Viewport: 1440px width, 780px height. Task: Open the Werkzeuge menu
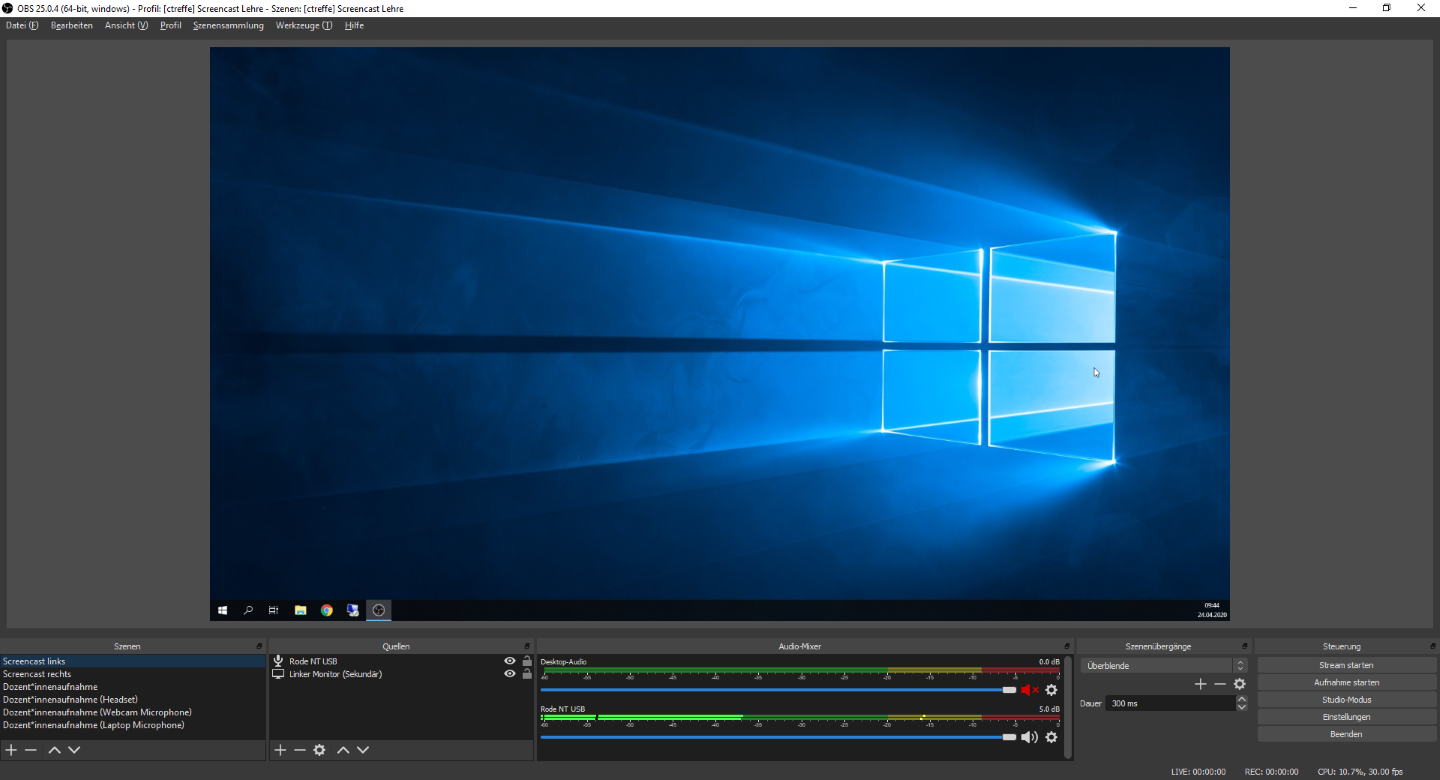coord(304,26)
